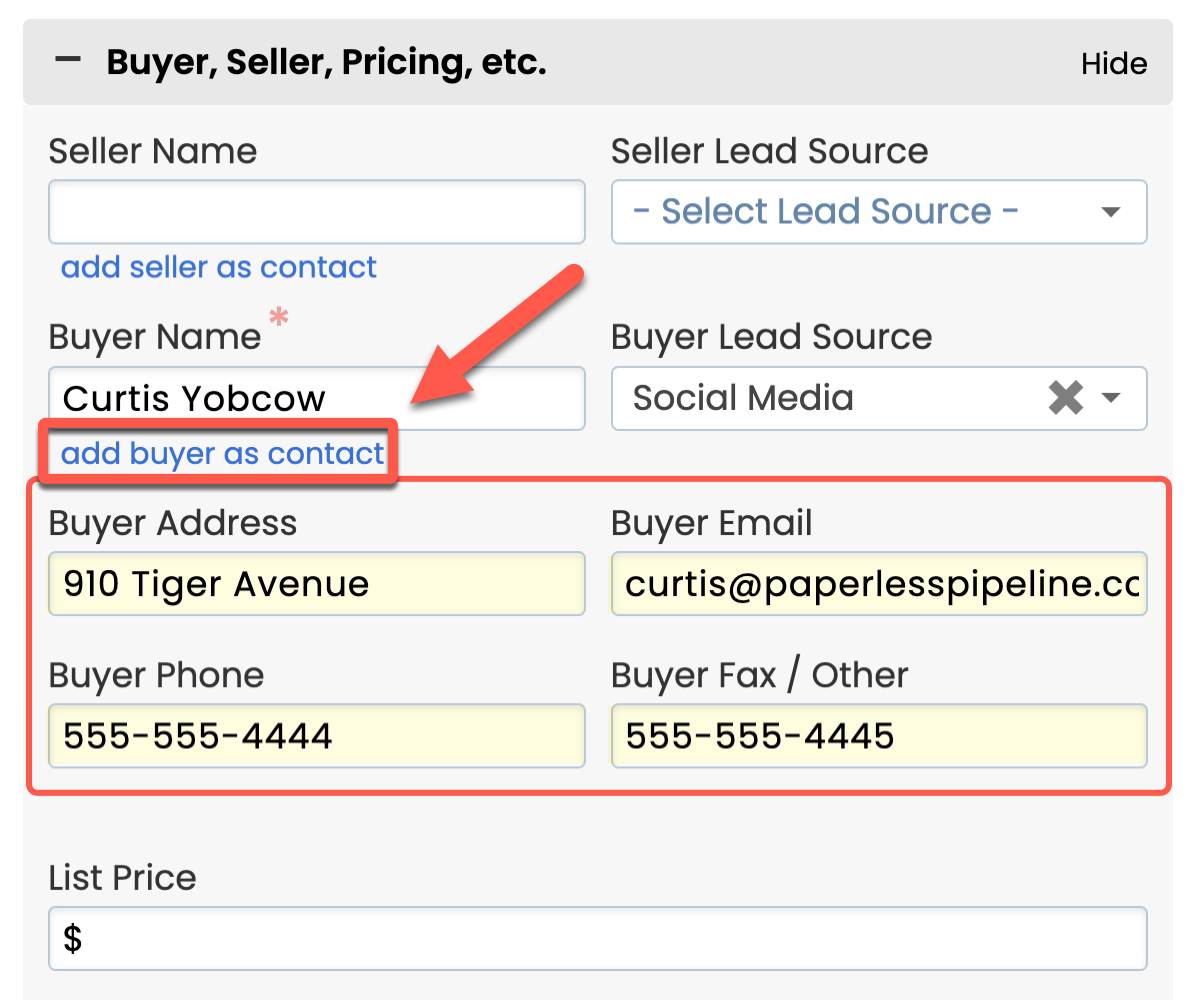
Task: Click the Buyer Fax / Other field
Action: 878,737
